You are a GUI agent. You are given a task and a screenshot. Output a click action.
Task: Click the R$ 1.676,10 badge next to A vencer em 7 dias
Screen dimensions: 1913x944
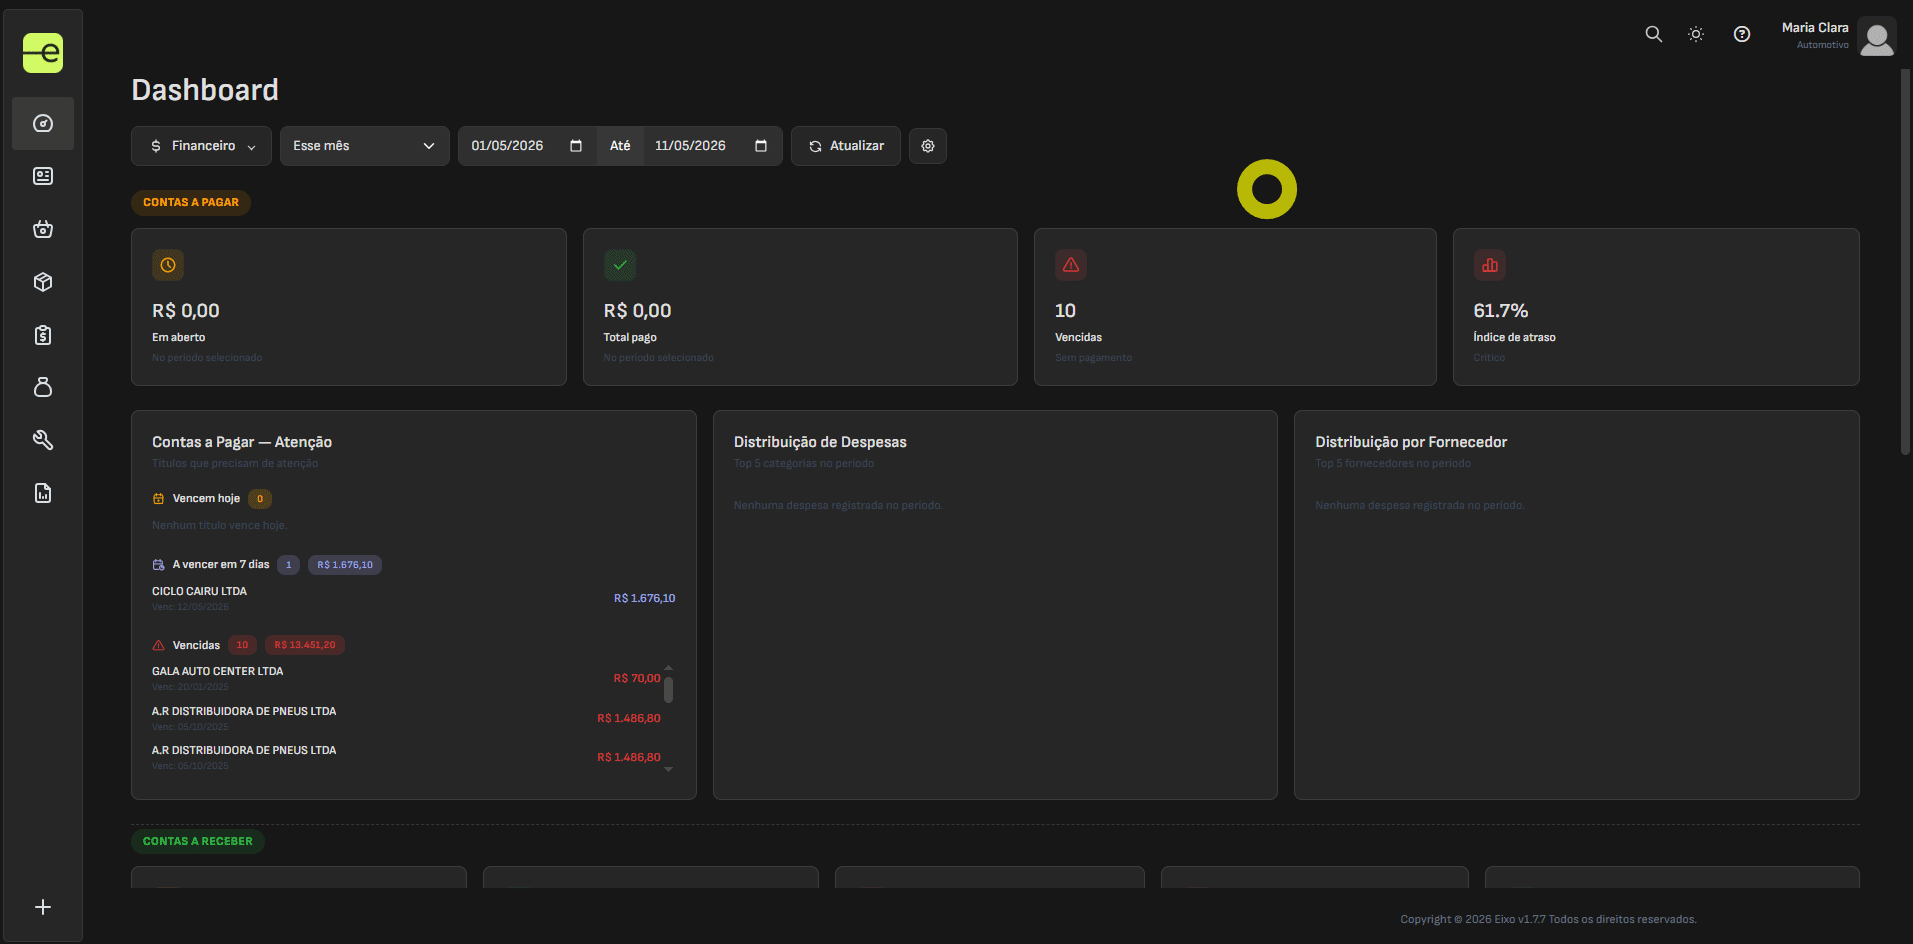(345, 565)
